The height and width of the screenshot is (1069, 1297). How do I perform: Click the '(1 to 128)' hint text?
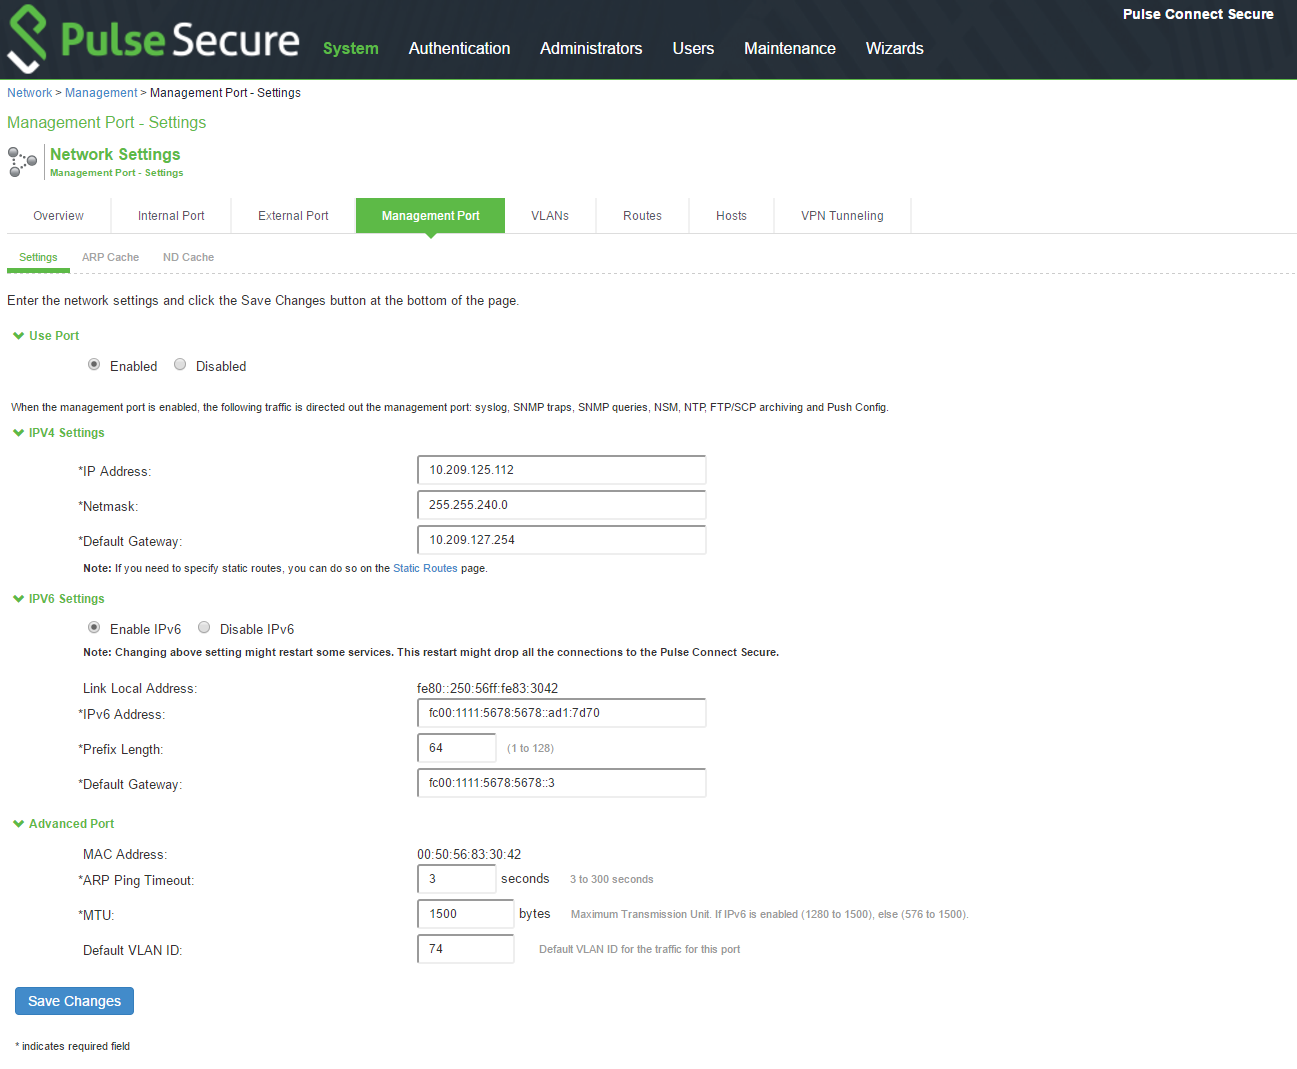point(530,748)
